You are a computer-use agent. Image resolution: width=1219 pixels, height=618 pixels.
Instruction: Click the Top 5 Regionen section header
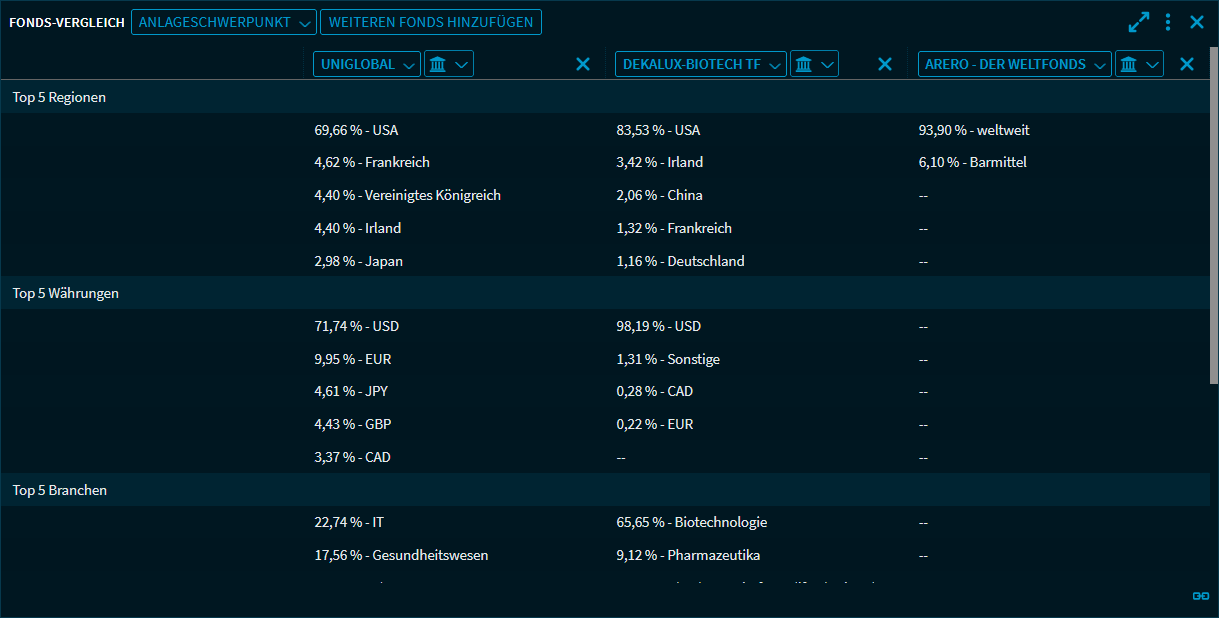(59, 97)
